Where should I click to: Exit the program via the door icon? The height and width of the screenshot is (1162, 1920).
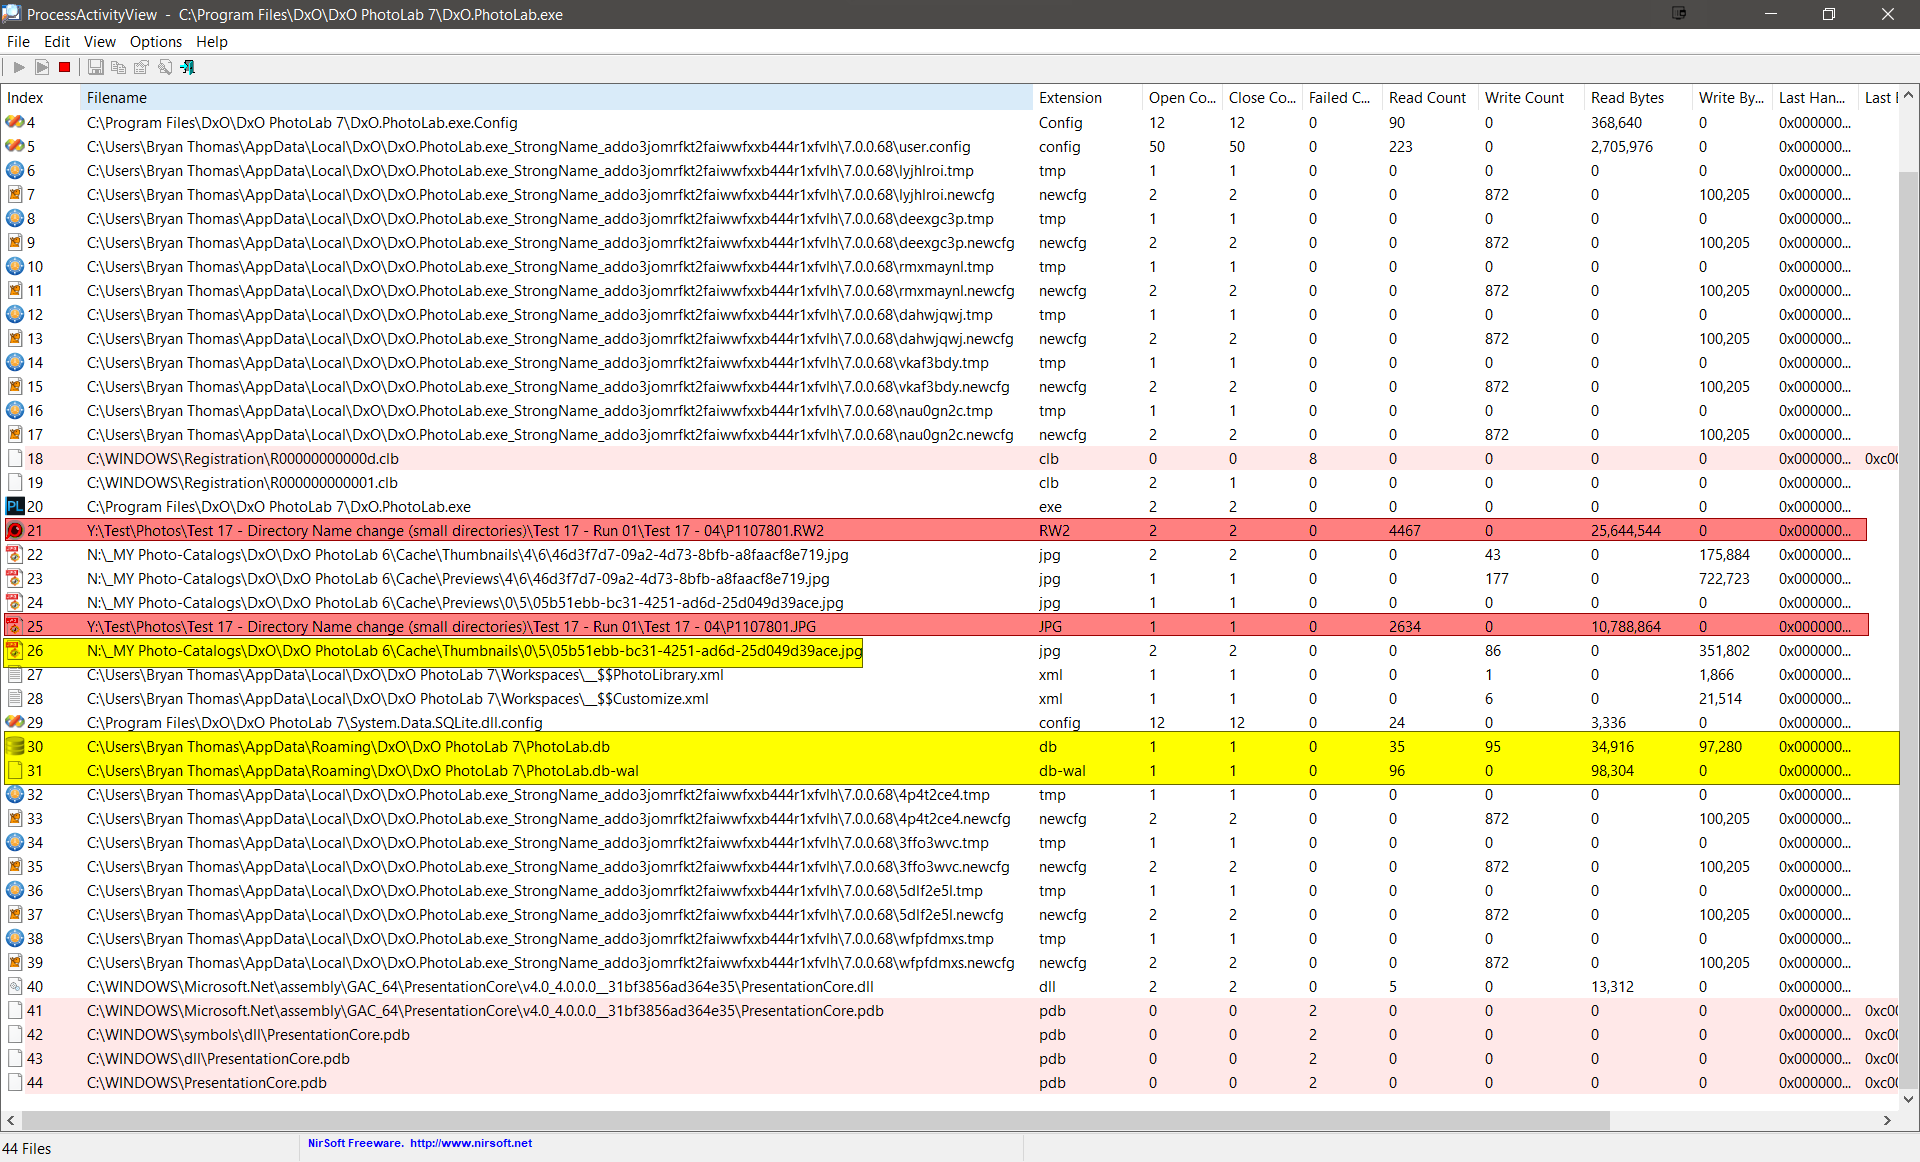click(187, 67)
